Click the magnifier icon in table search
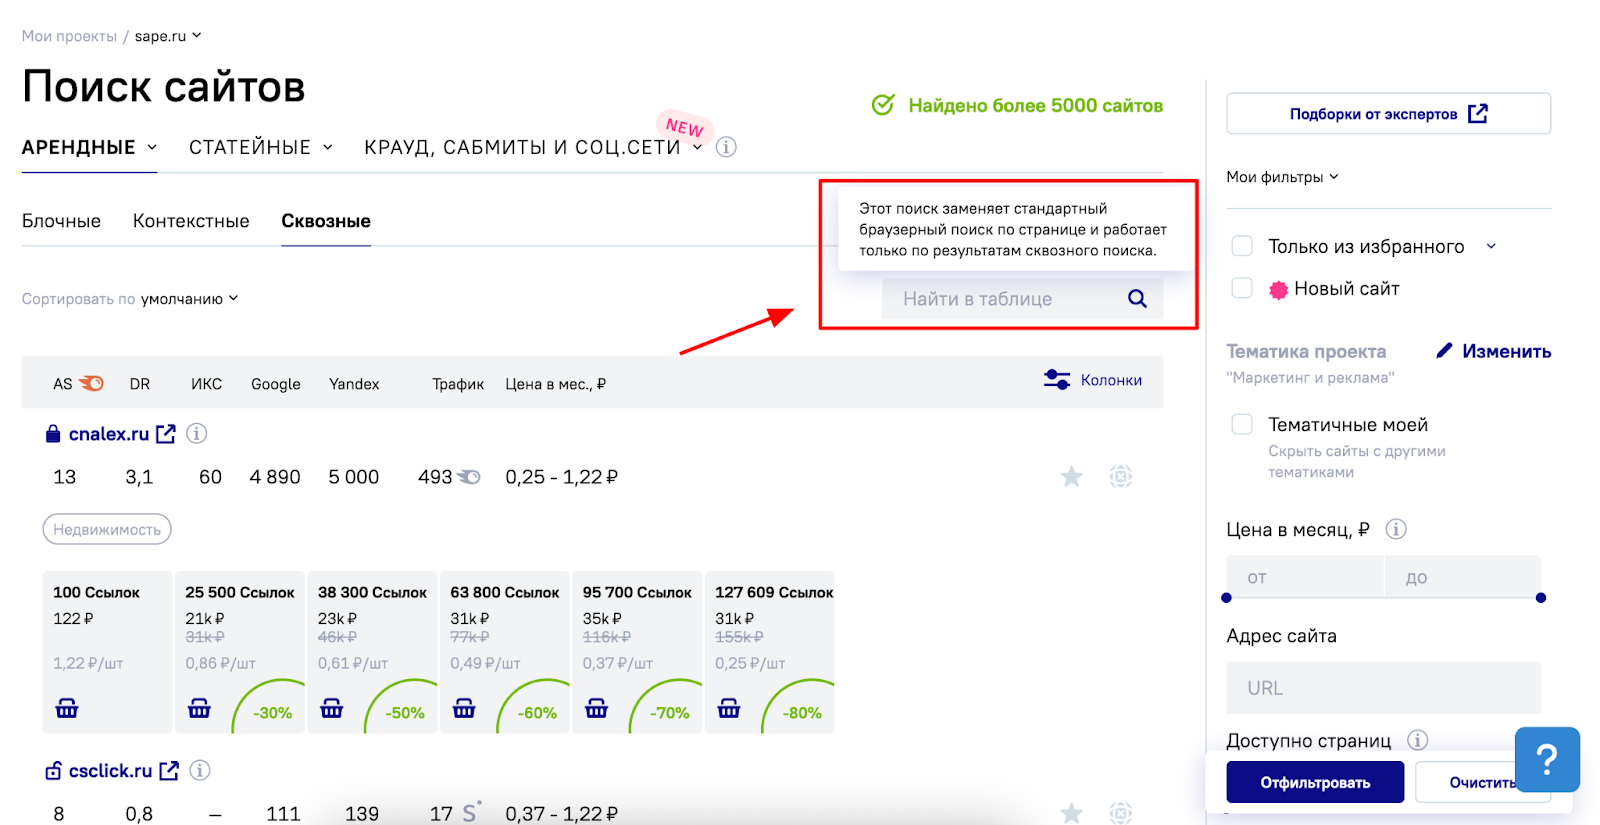The height and width of the screenshot is (825, 1600). [x=1136, y=298]
